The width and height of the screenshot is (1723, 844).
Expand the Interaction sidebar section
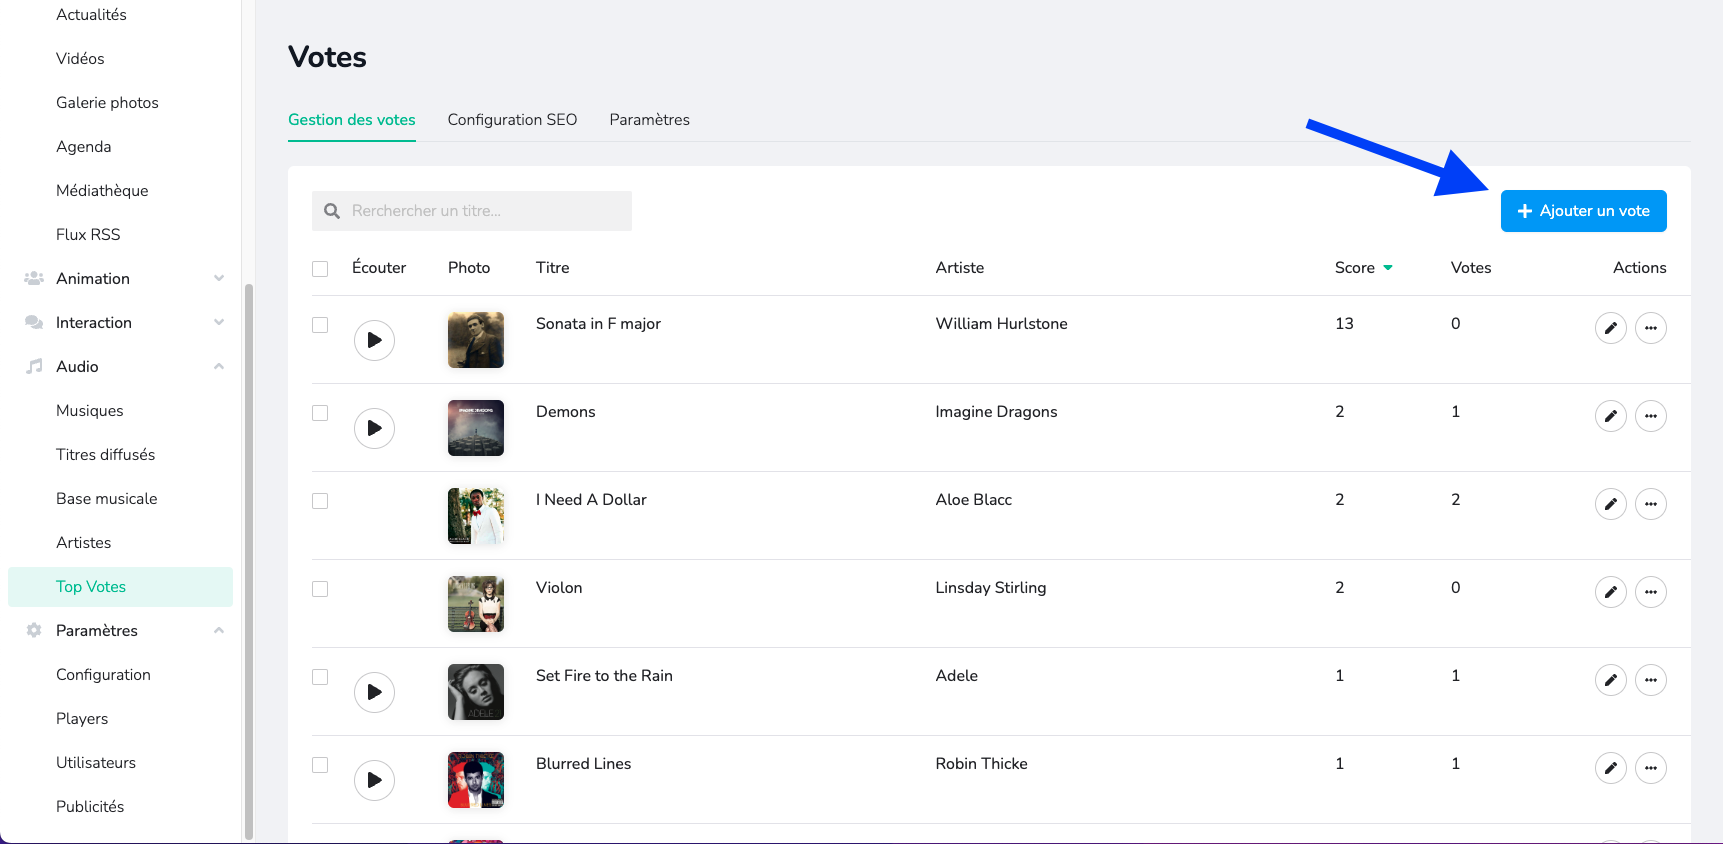(219, 323)
